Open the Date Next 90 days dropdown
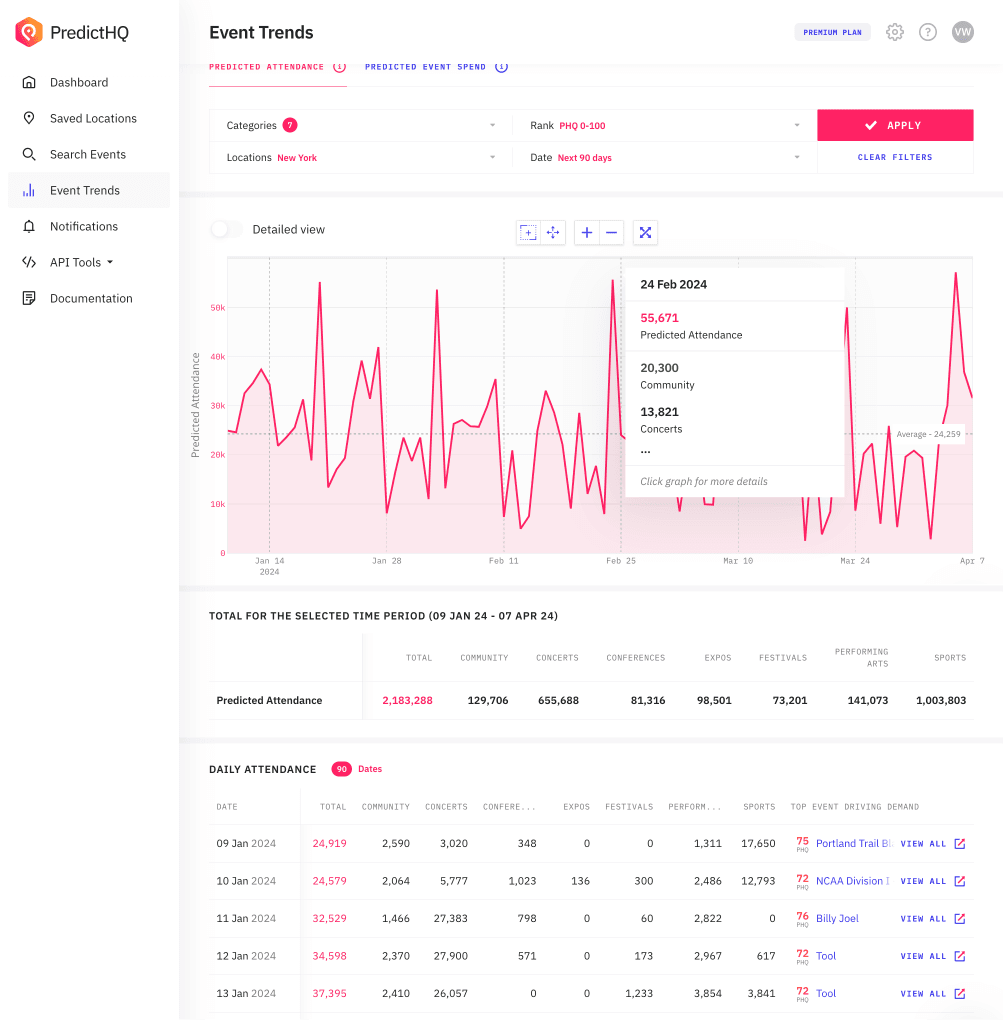 click(665, 157)
